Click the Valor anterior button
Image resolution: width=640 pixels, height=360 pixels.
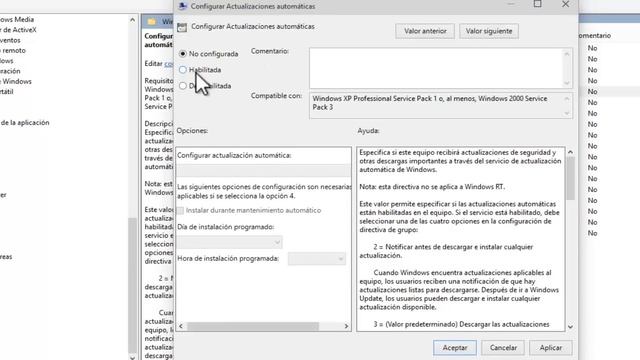[x=425, y=31]
